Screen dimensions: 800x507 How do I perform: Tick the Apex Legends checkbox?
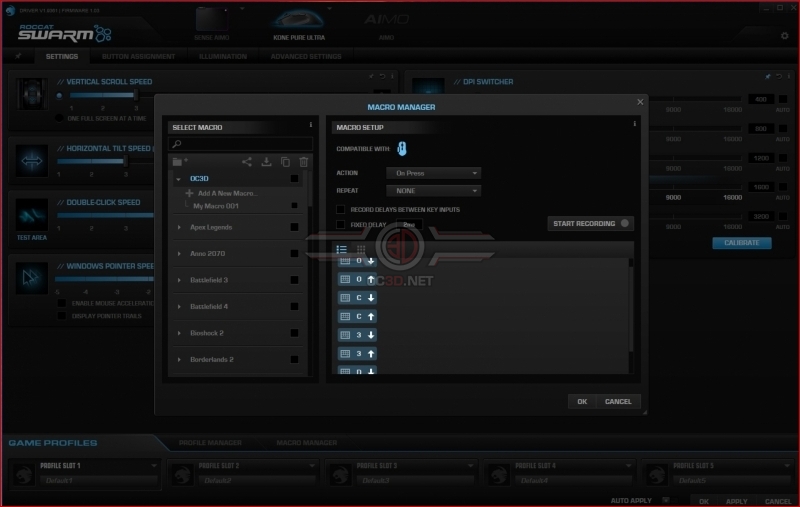coord(294,227)
